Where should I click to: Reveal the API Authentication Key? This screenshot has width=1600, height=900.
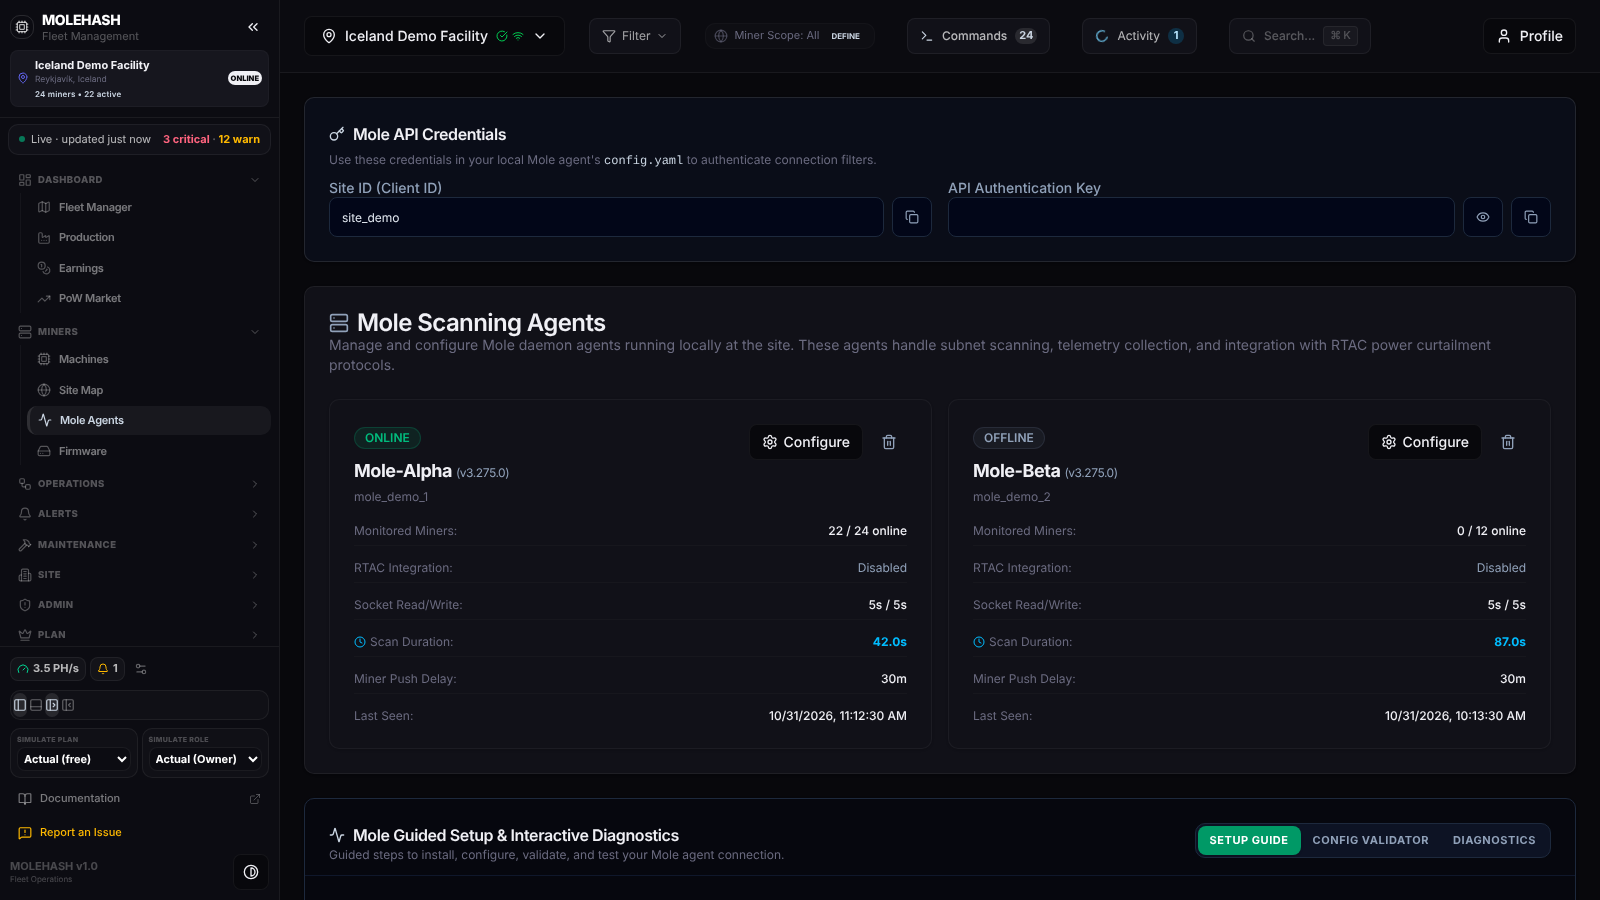(x=1483, y=217)
